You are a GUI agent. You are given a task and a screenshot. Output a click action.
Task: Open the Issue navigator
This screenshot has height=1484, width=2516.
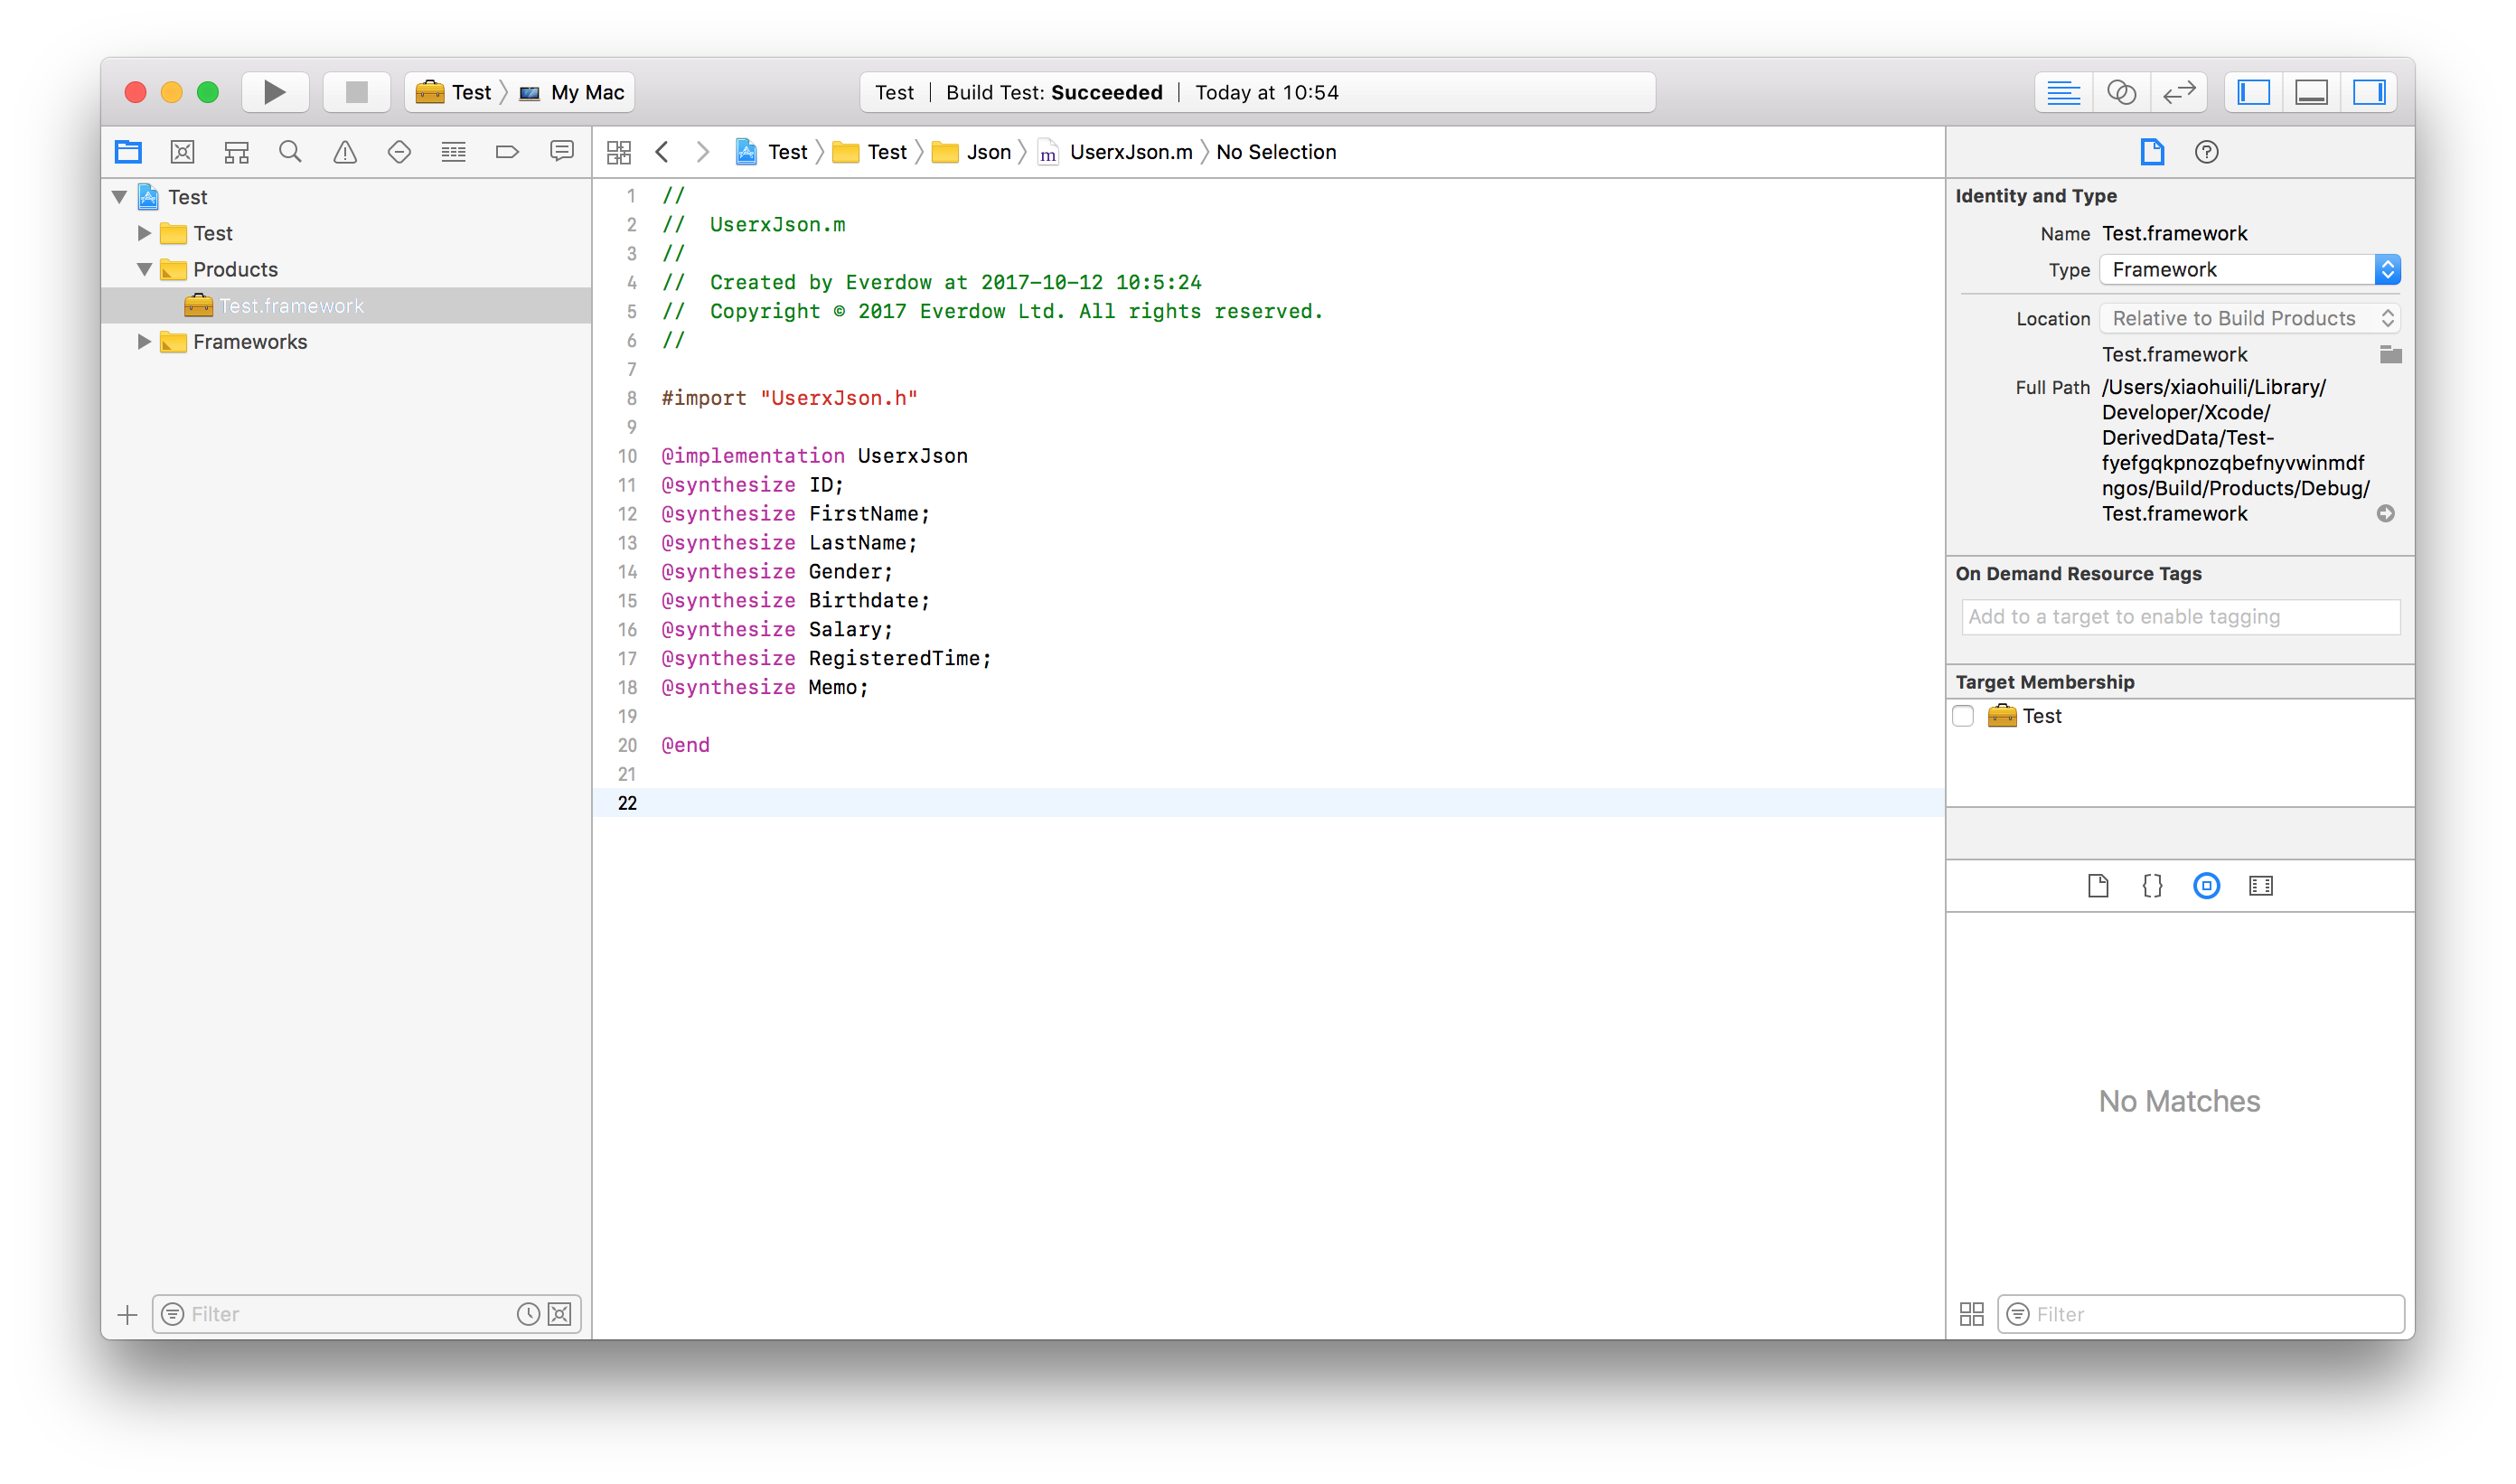coord(345,152)
